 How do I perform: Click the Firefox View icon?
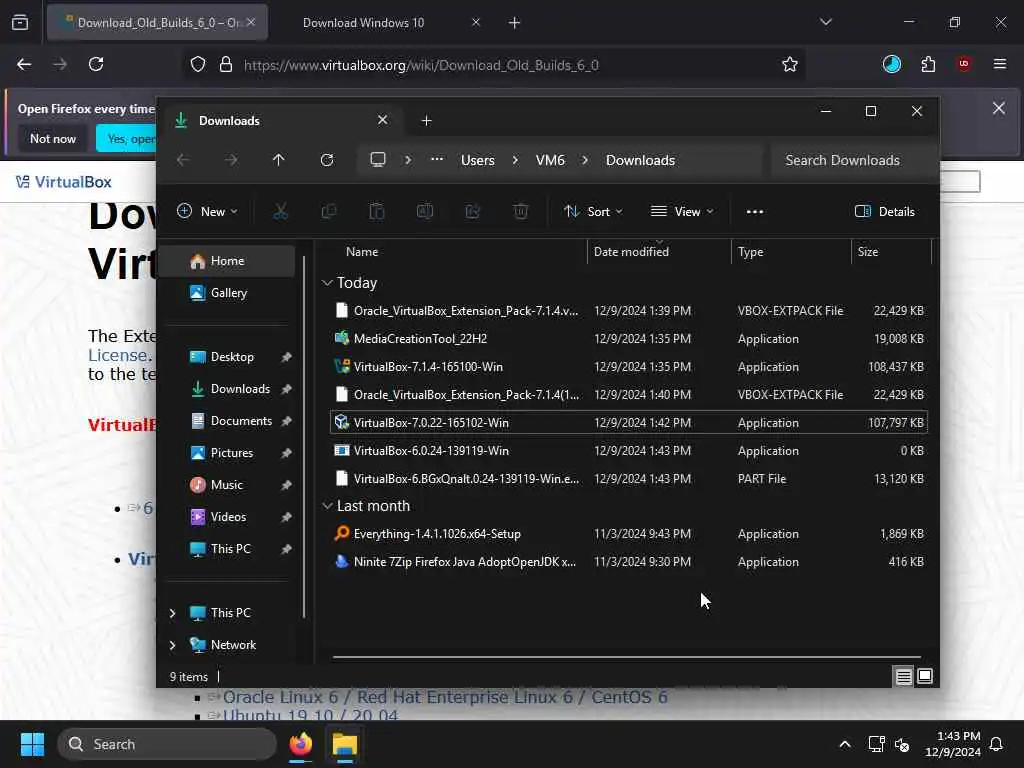pyautogui.click(x=20, y=23)
